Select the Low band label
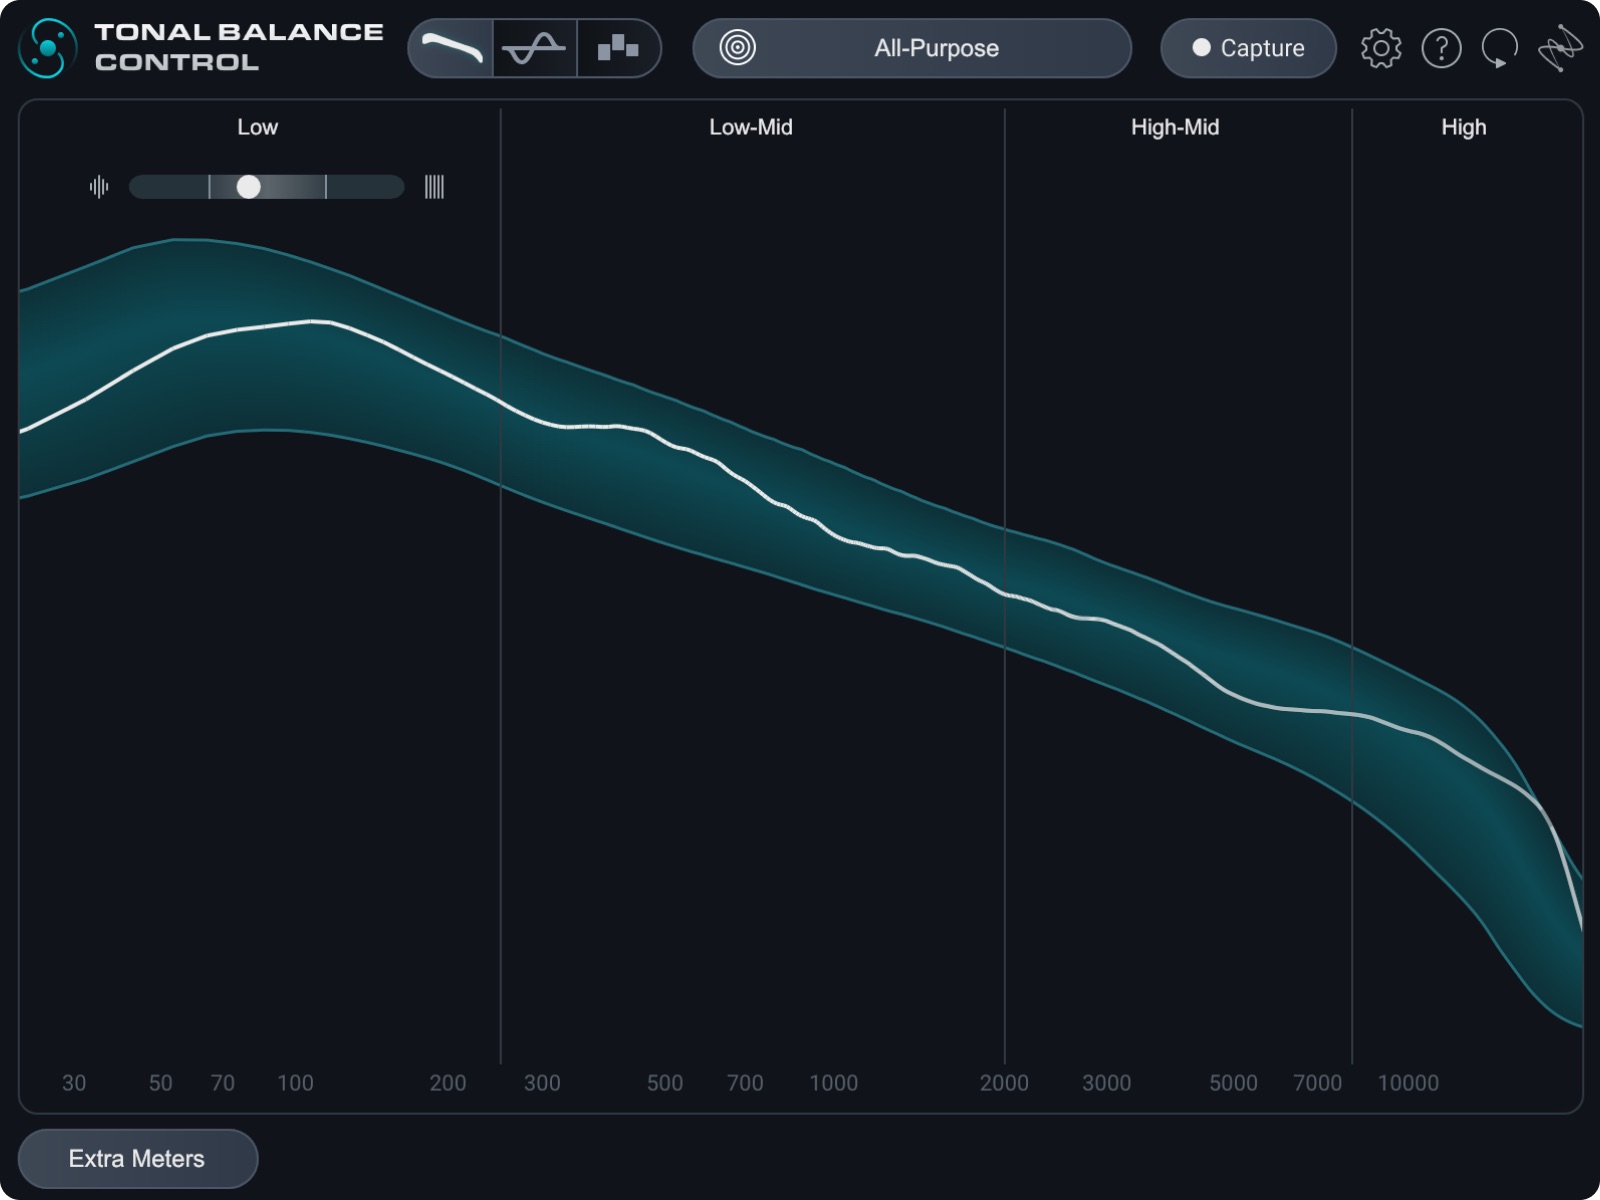 coord(257,127)
